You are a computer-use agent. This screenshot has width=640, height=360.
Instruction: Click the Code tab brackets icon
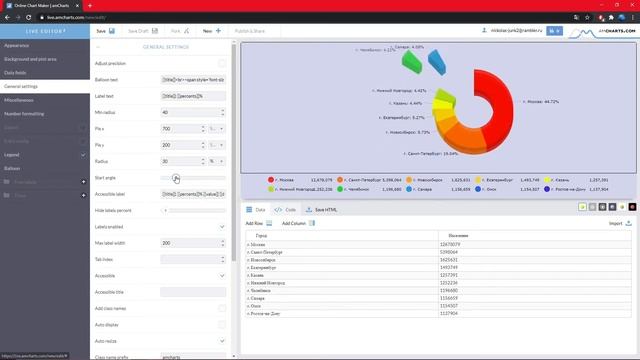click(x=278, y=209)
